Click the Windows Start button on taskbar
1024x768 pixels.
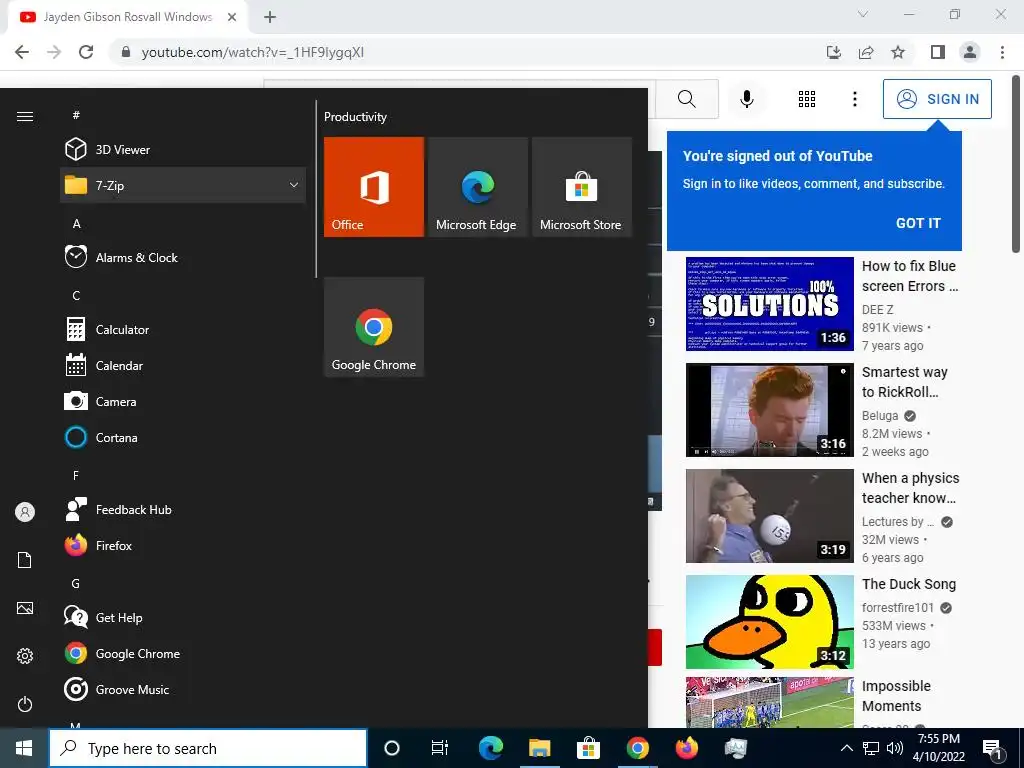(x=24, y=748)
